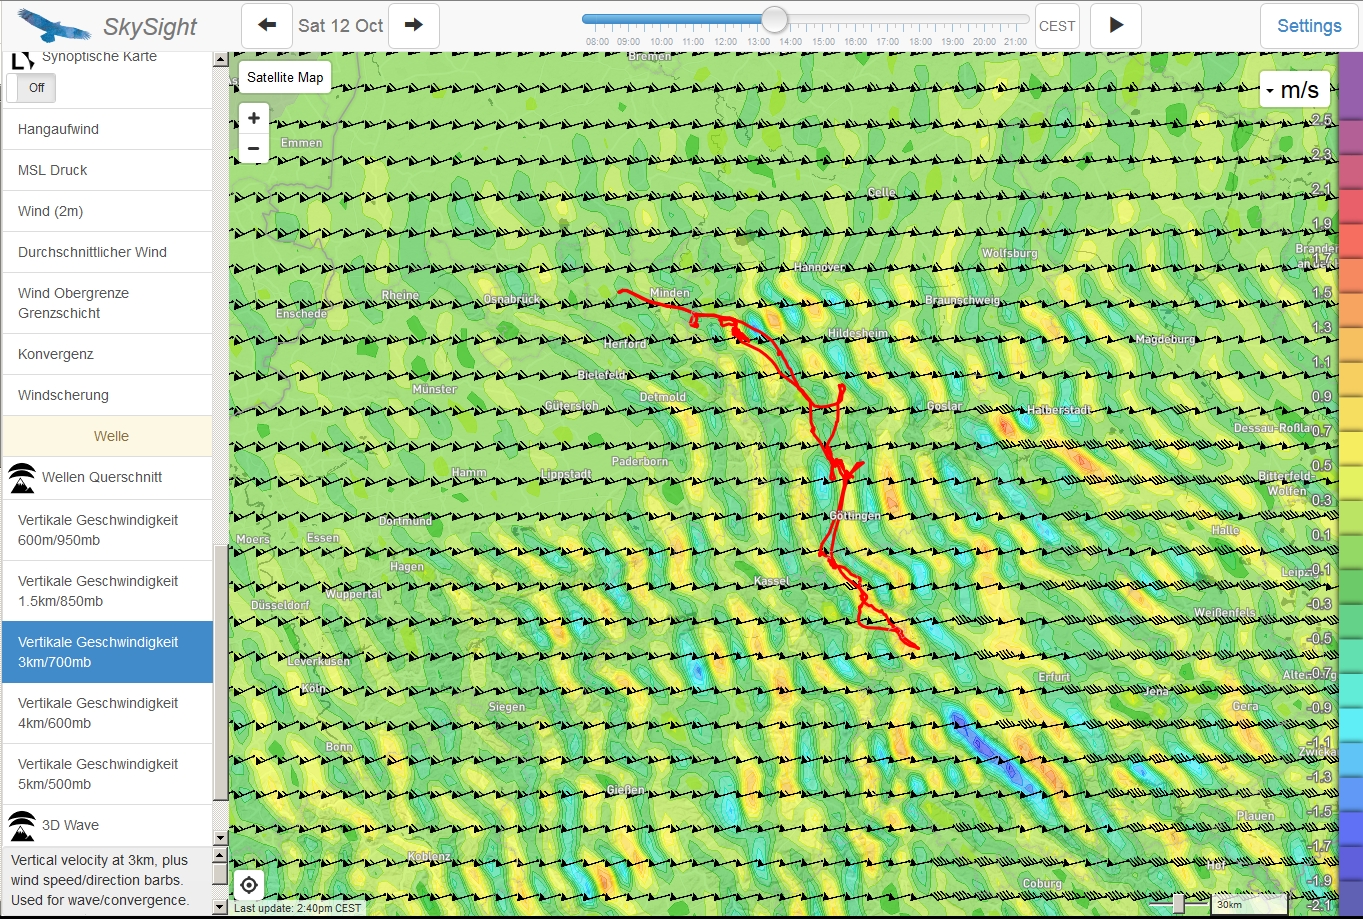Switch to Satellite Map view
The height and width of the screenshot is (919, 1363).
pos(285,77)
